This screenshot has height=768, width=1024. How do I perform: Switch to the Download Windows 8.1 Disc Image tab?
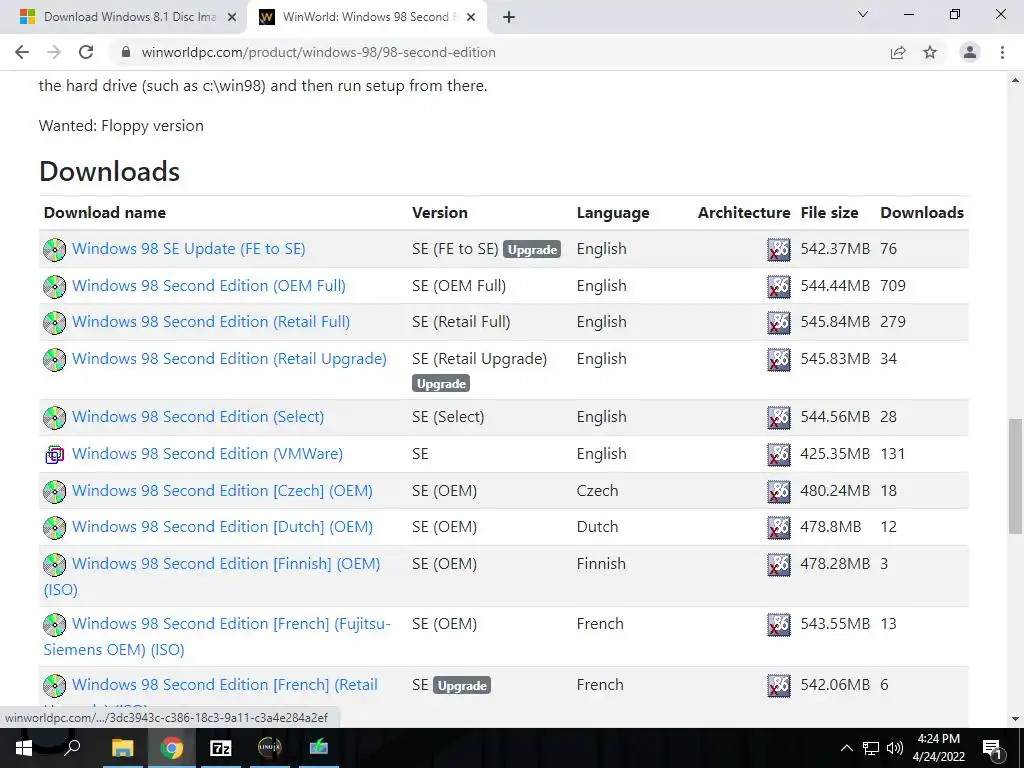(x=129, y=17)
